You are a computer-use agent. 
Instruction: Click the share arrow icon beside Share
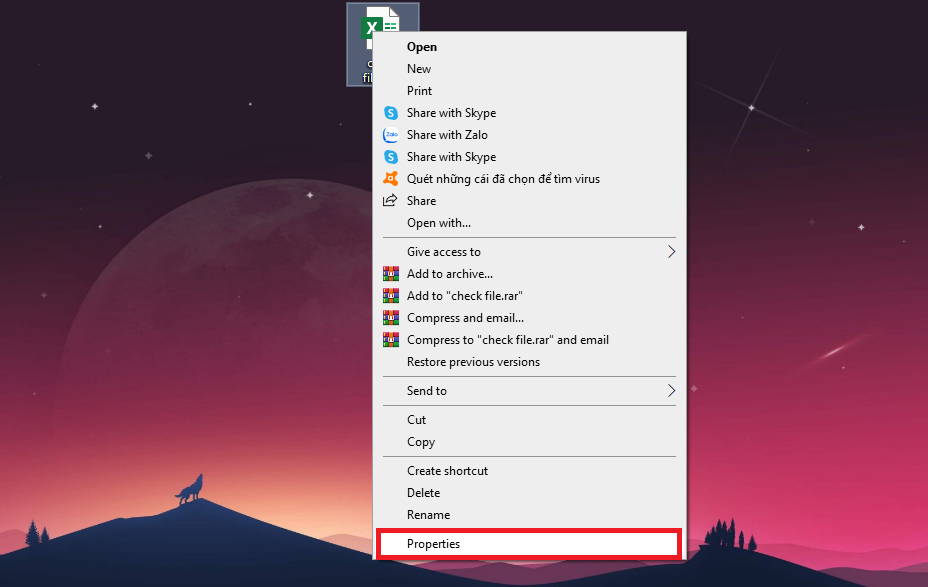tap(390, 201)
